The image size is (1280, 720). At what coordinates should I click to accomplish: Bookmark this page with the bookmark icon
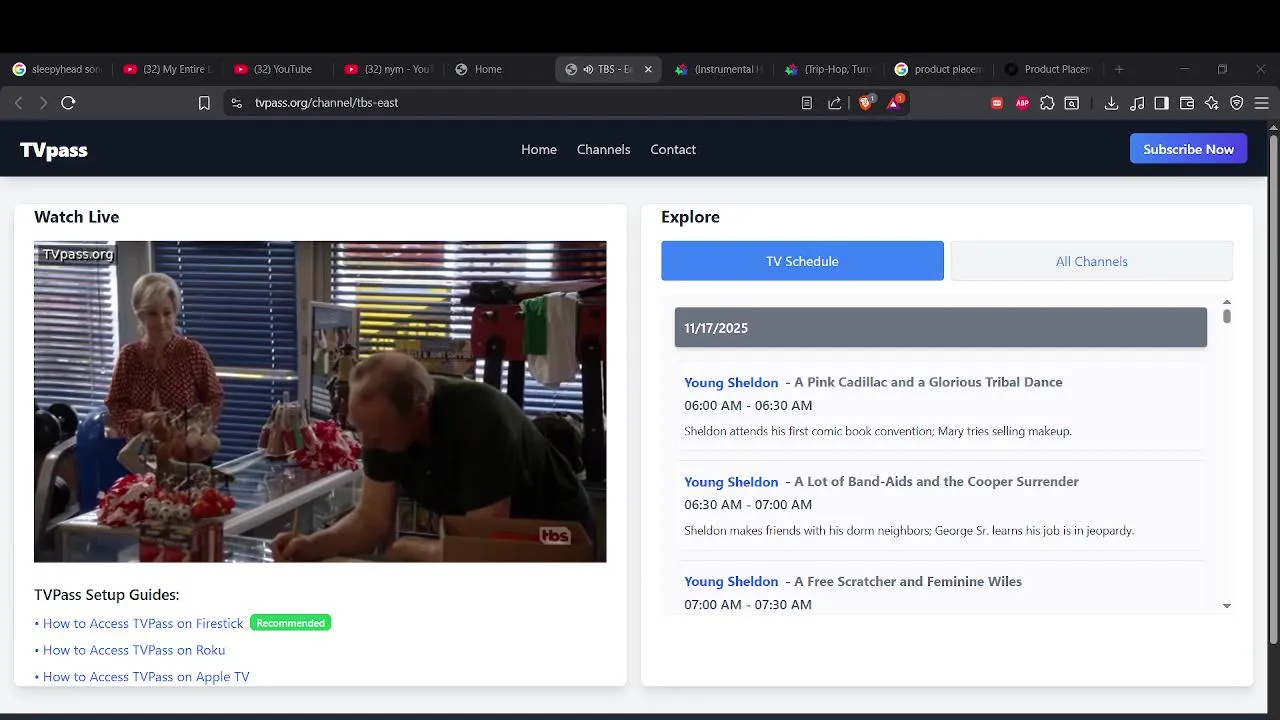[x=204, y=103]
